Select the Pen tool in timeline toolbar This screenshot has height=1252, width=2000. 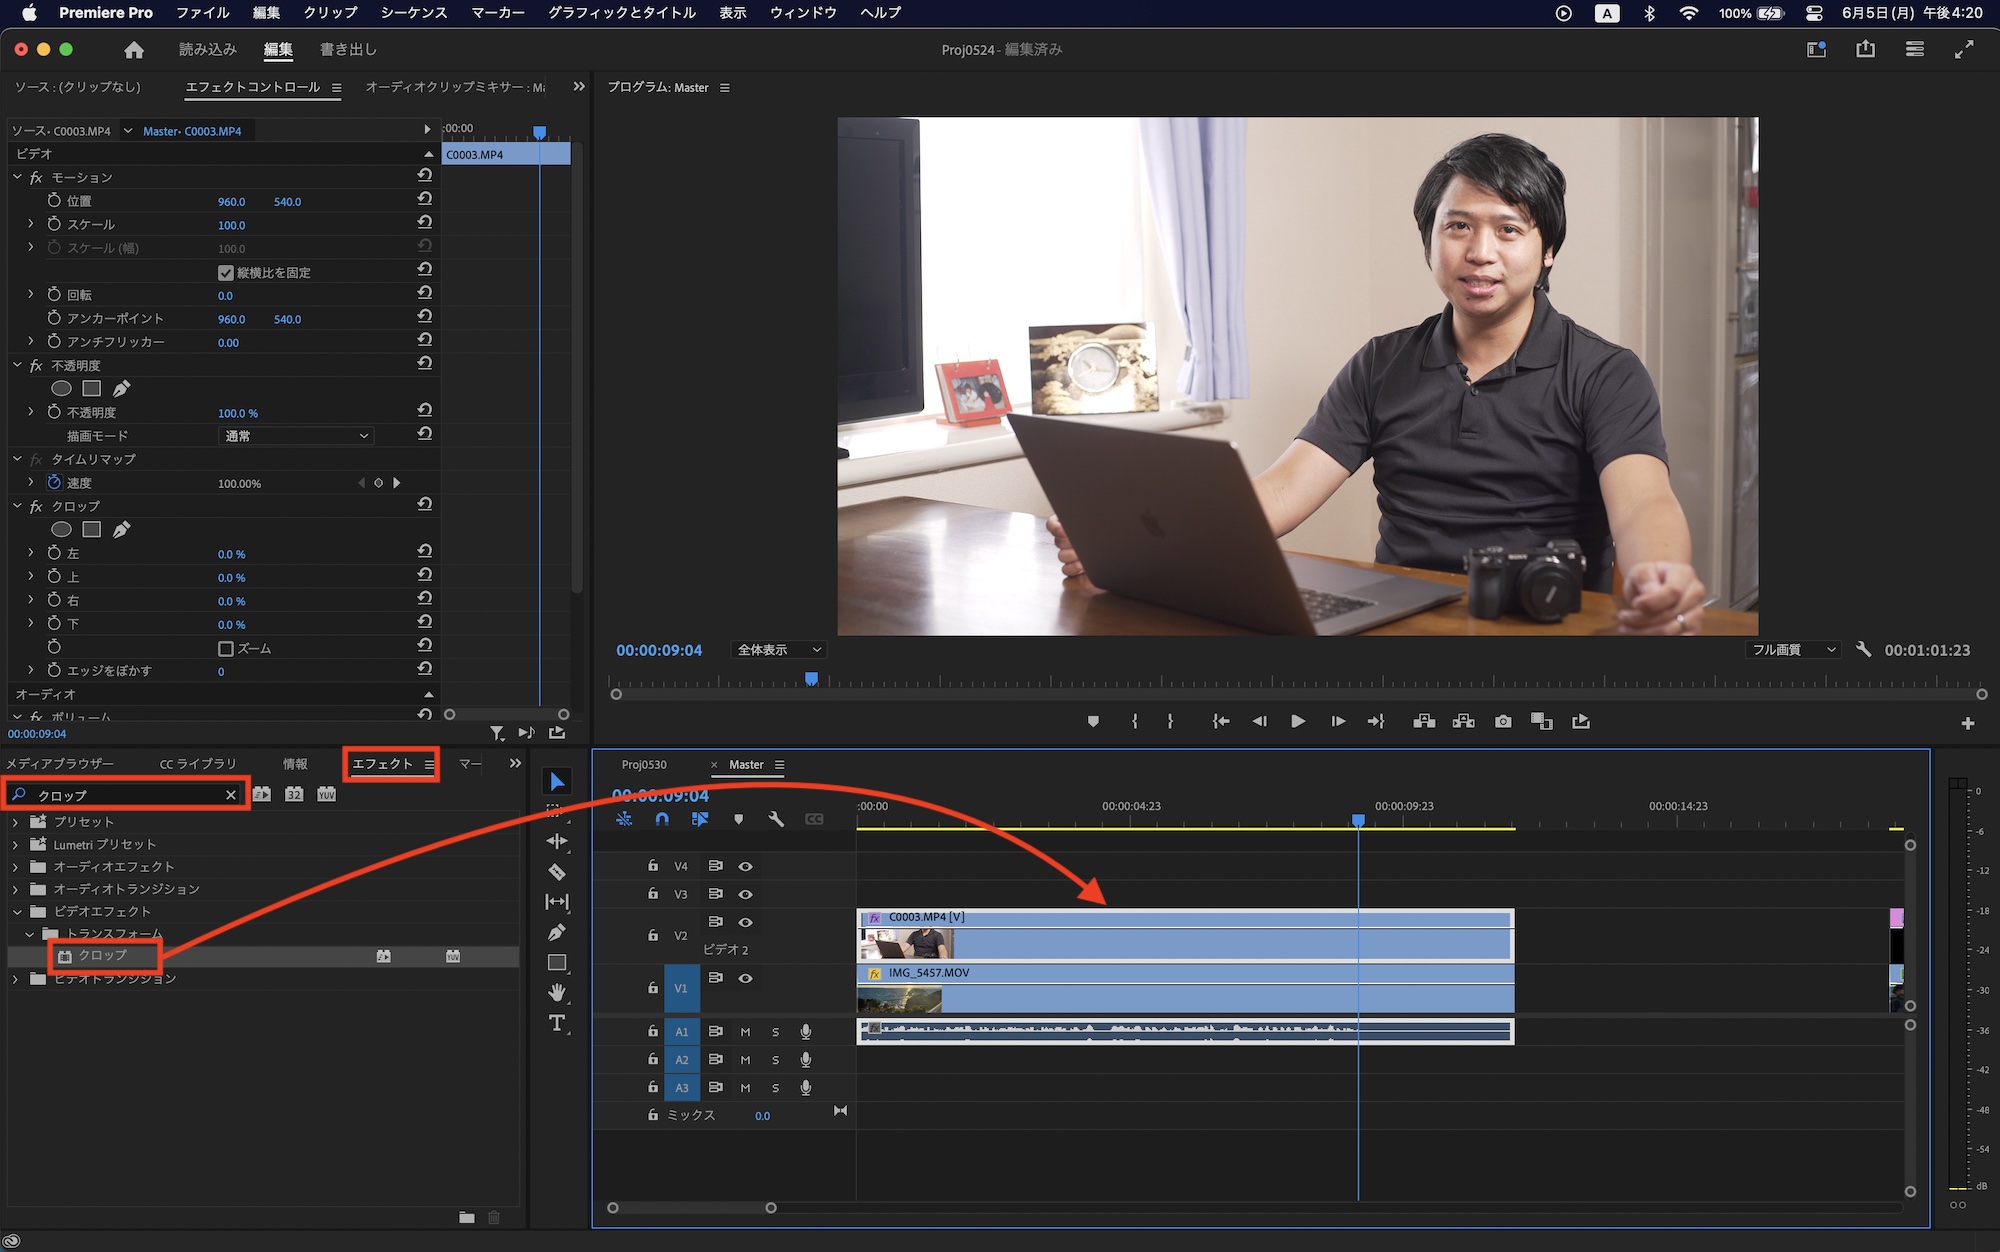[x=557, y=932]
